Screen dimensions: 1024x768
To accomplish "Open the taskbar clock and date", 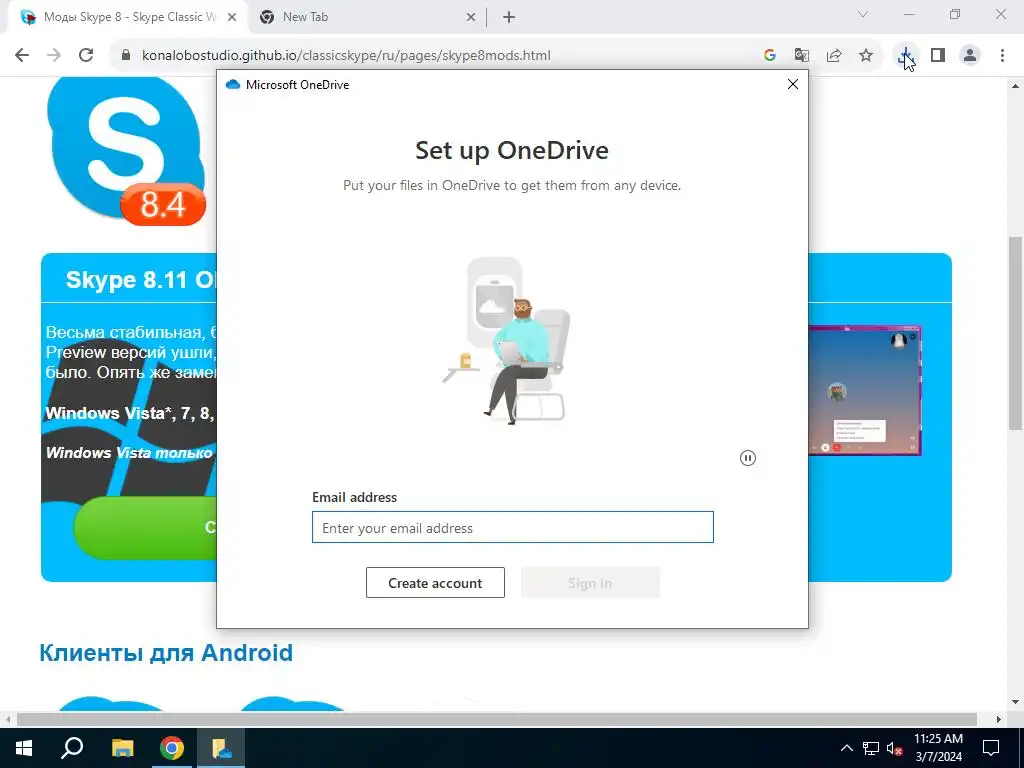I will coord(938,748).
